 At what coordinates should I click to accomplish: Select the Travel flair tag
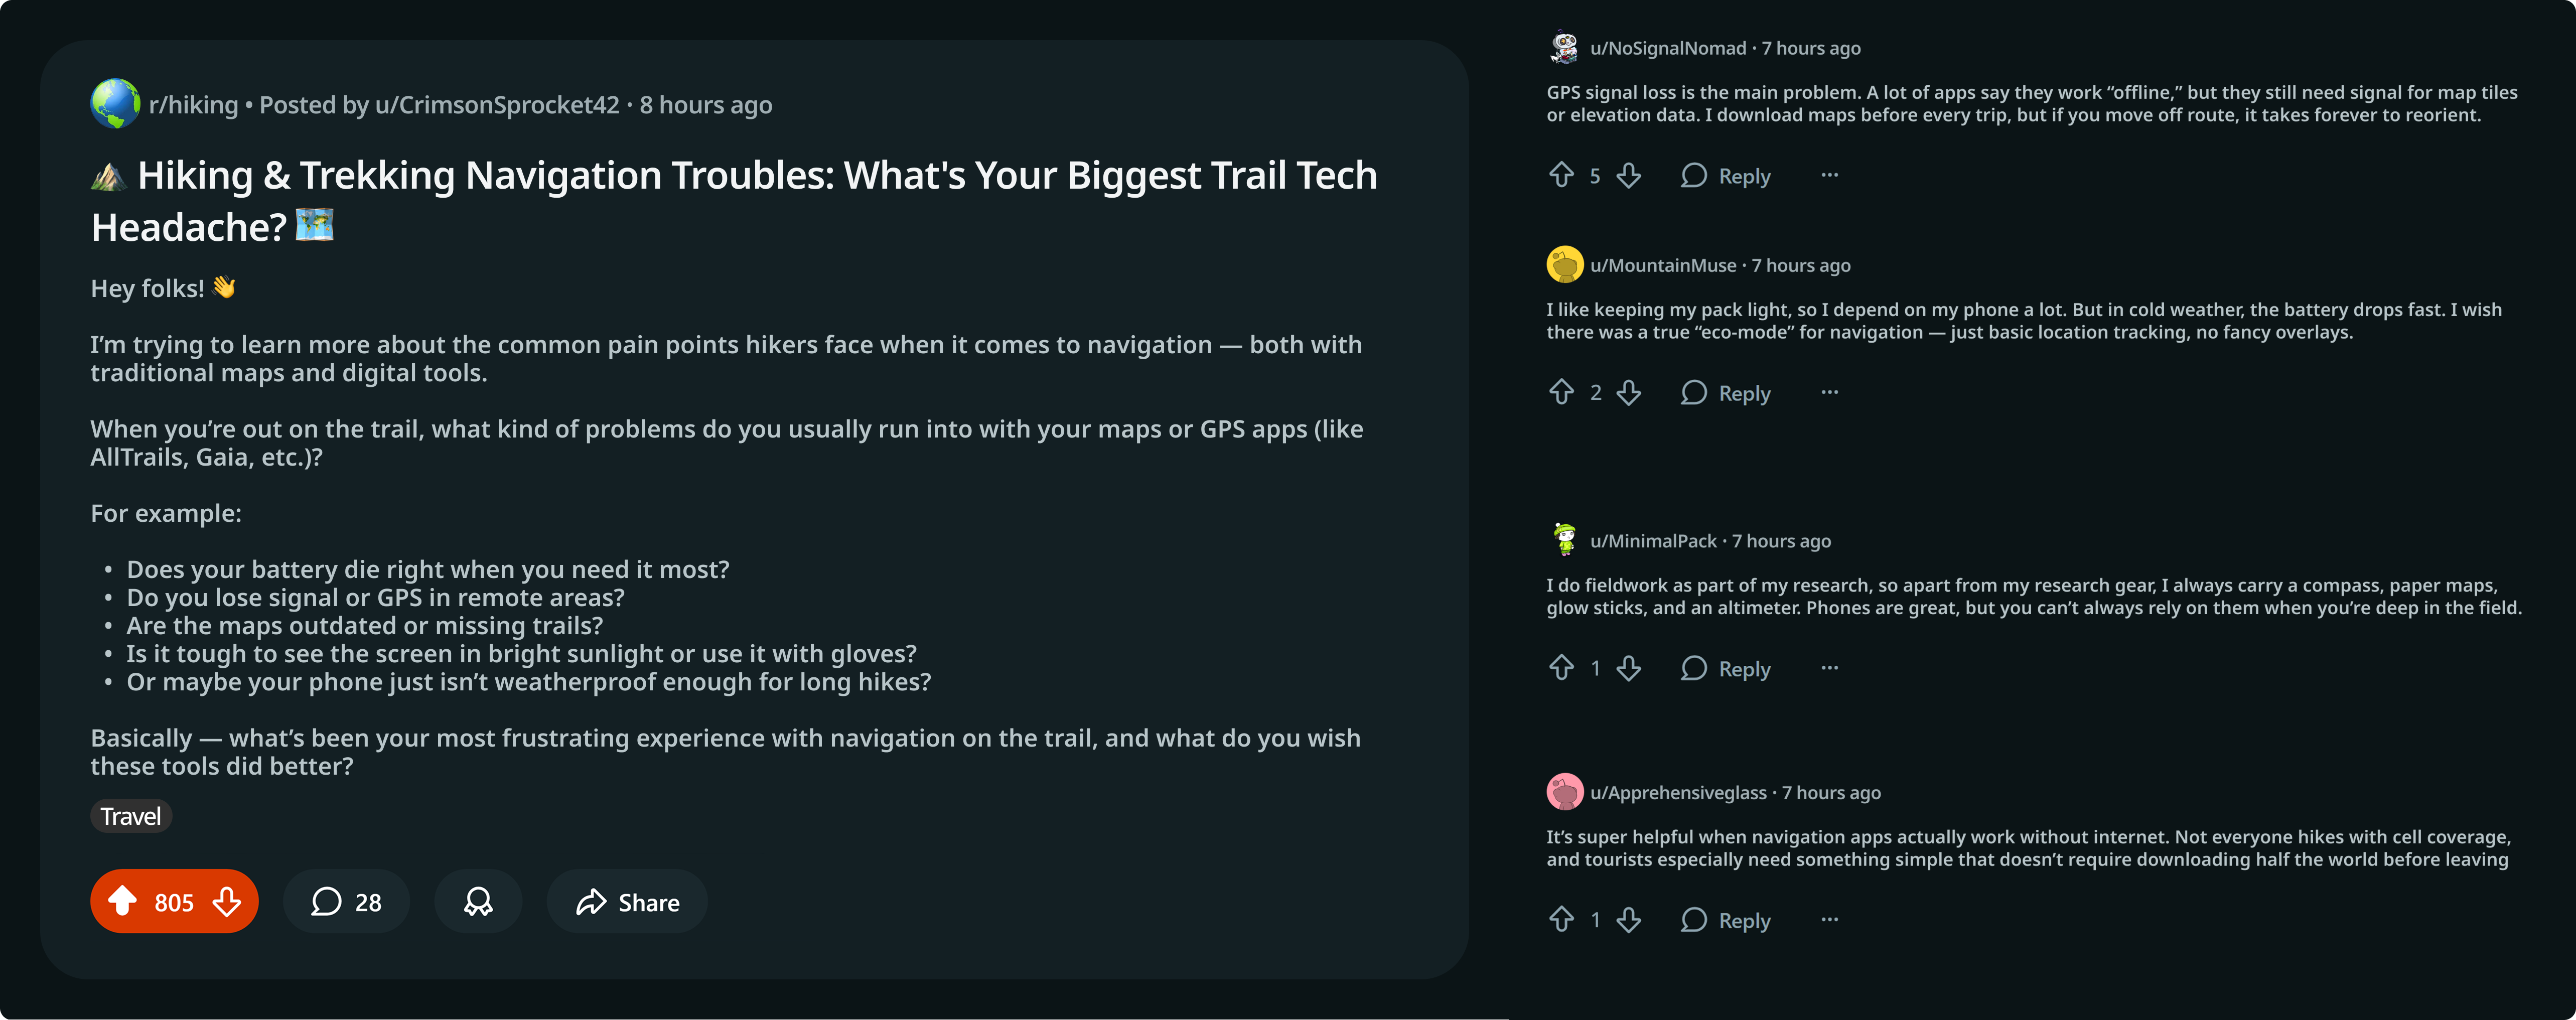pos(130,815)
